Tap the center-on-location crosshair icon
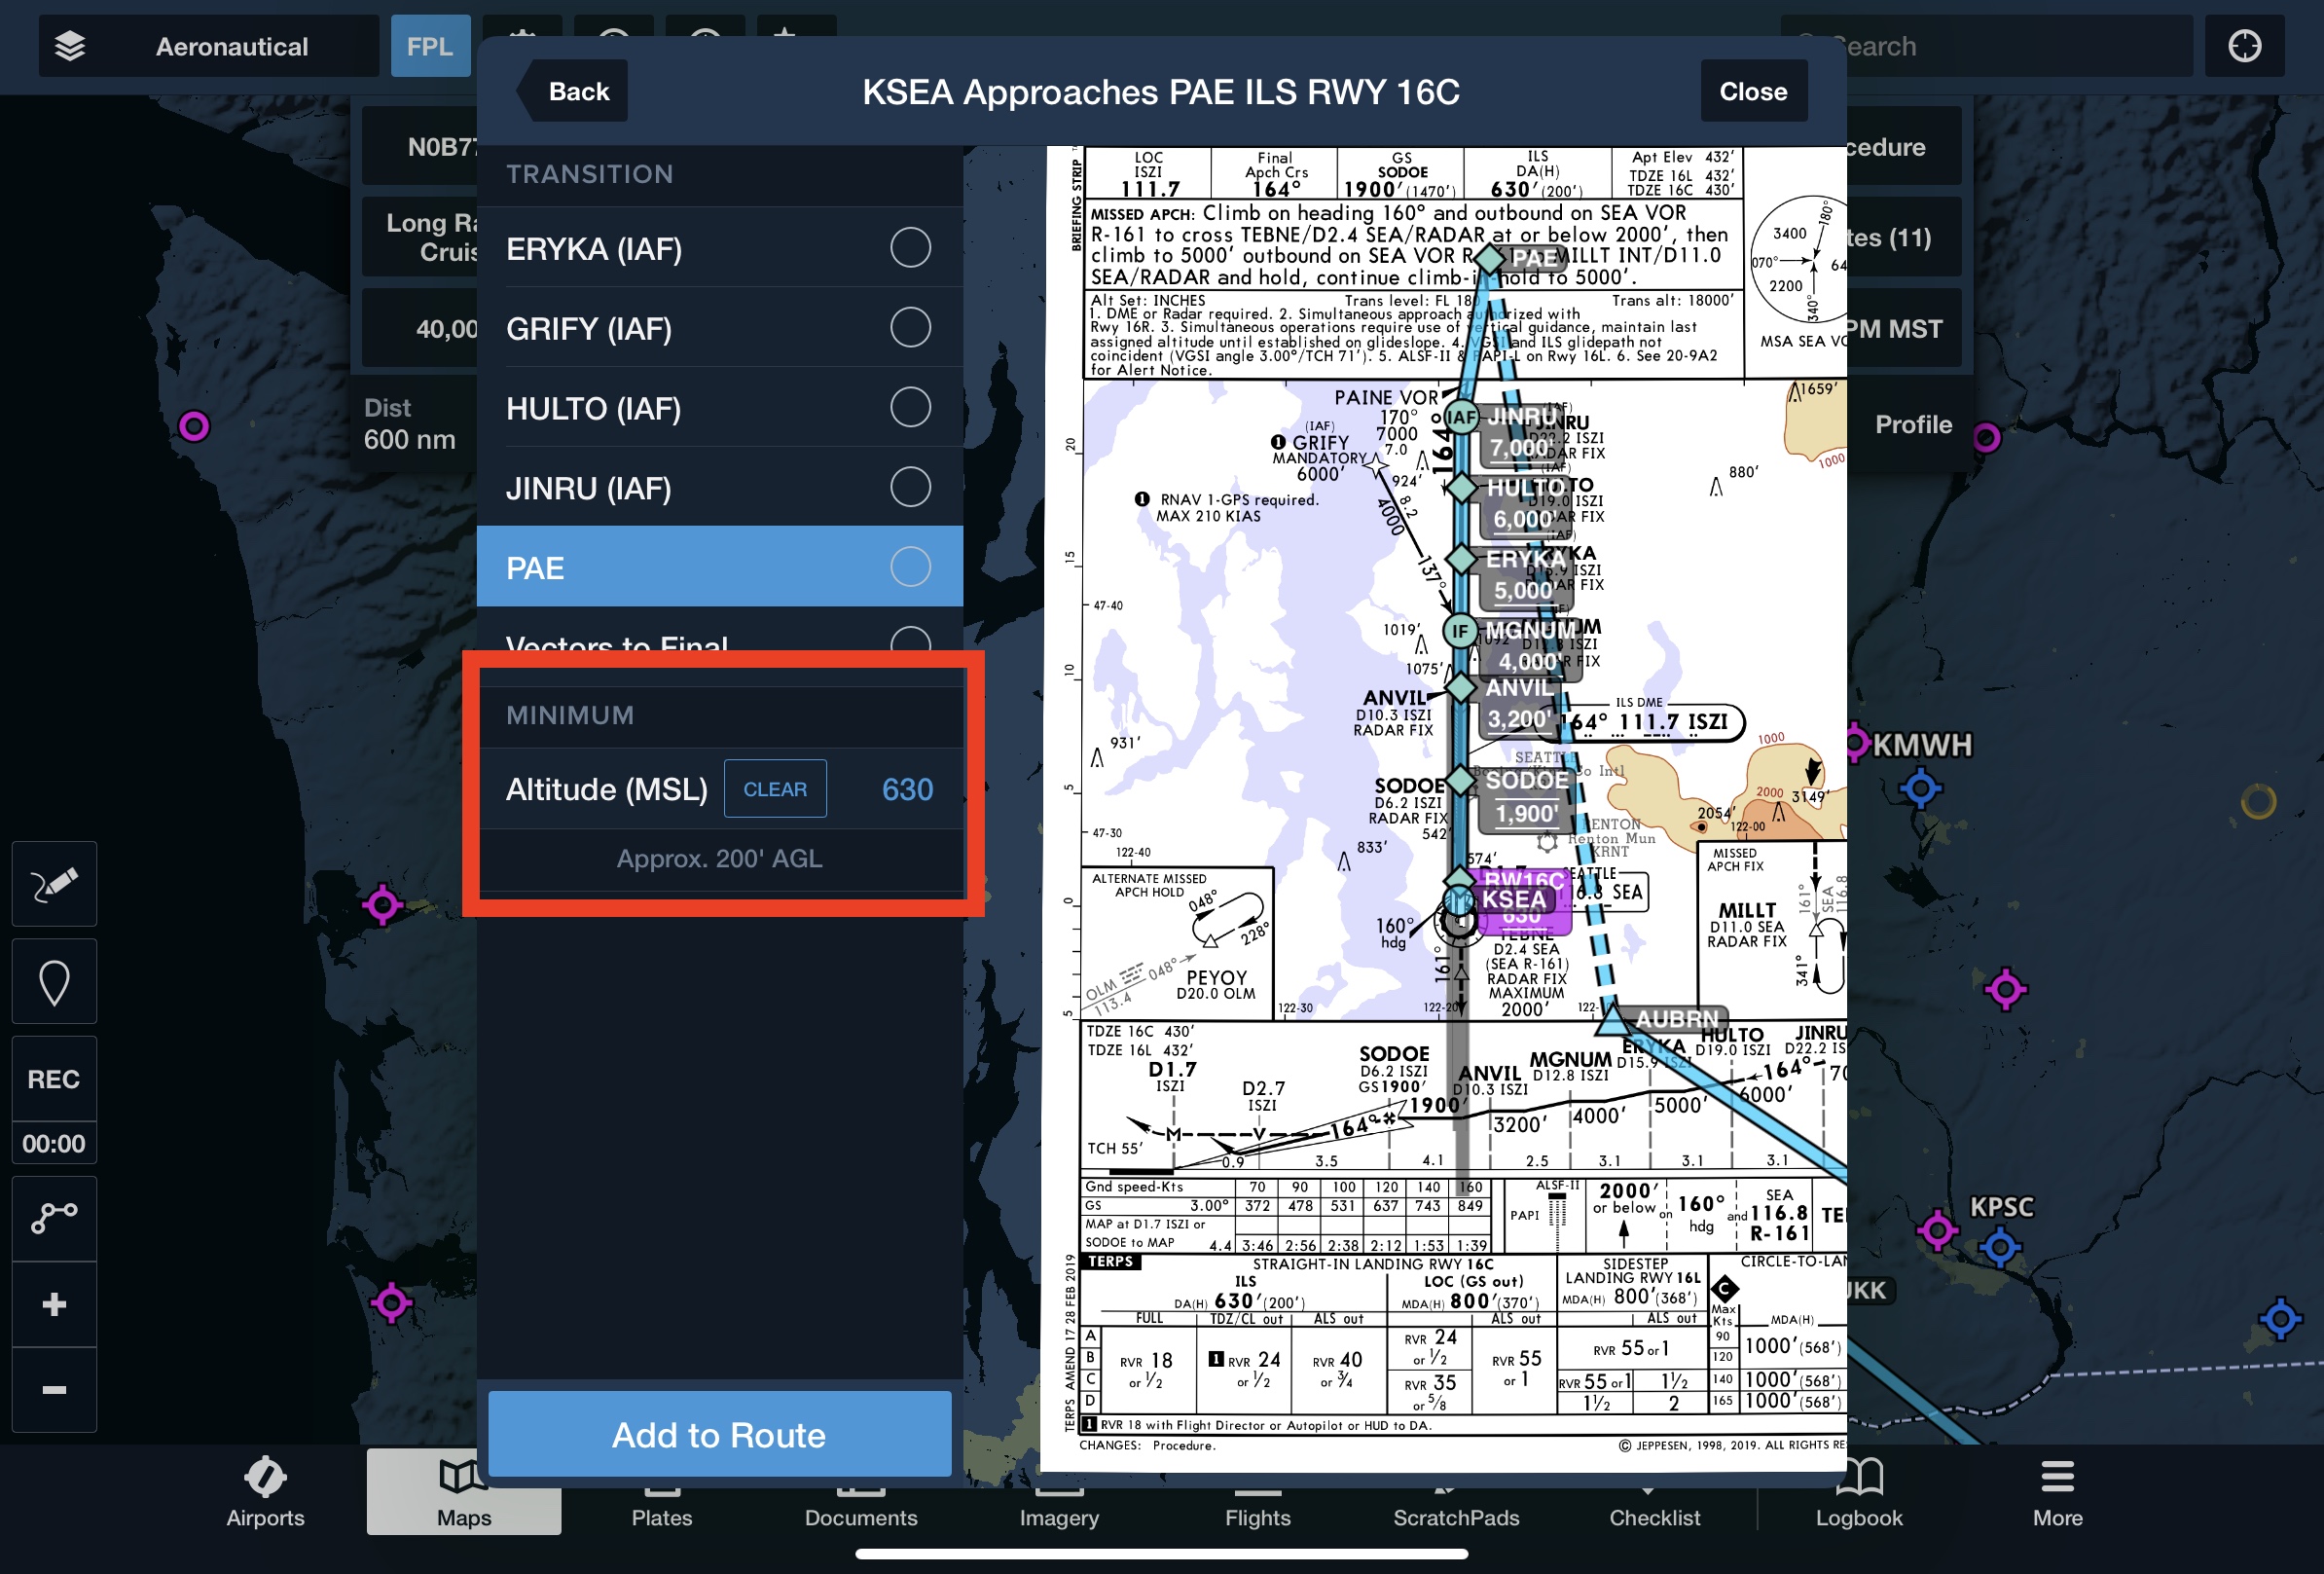 [2244, 46]
